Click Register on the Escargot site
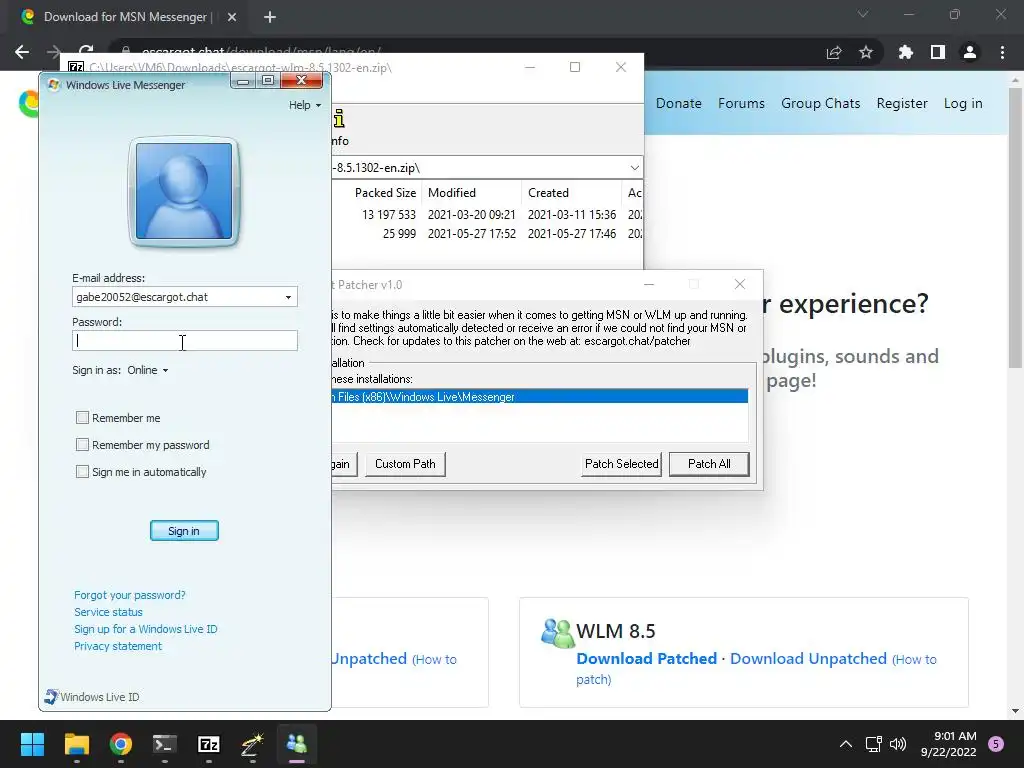Screen dimensions: 1024x768 coord(902,103)
